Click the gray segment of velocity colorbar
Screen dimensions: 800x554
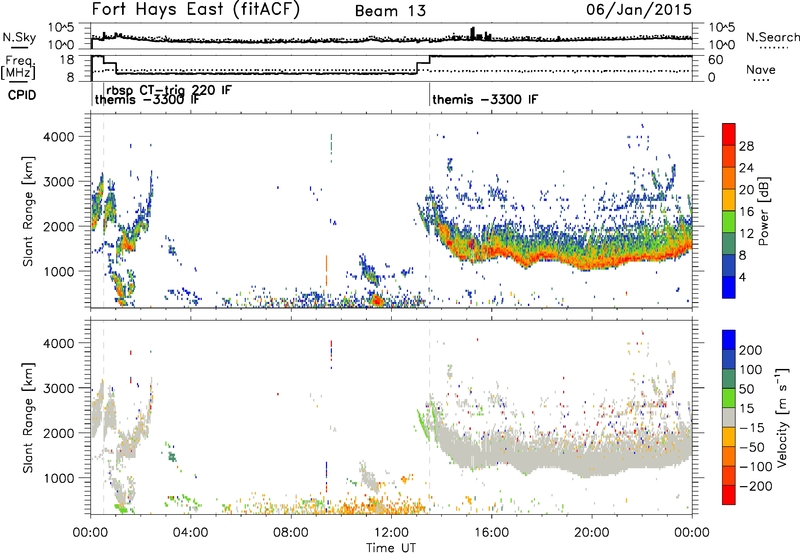tap(729, 418)
